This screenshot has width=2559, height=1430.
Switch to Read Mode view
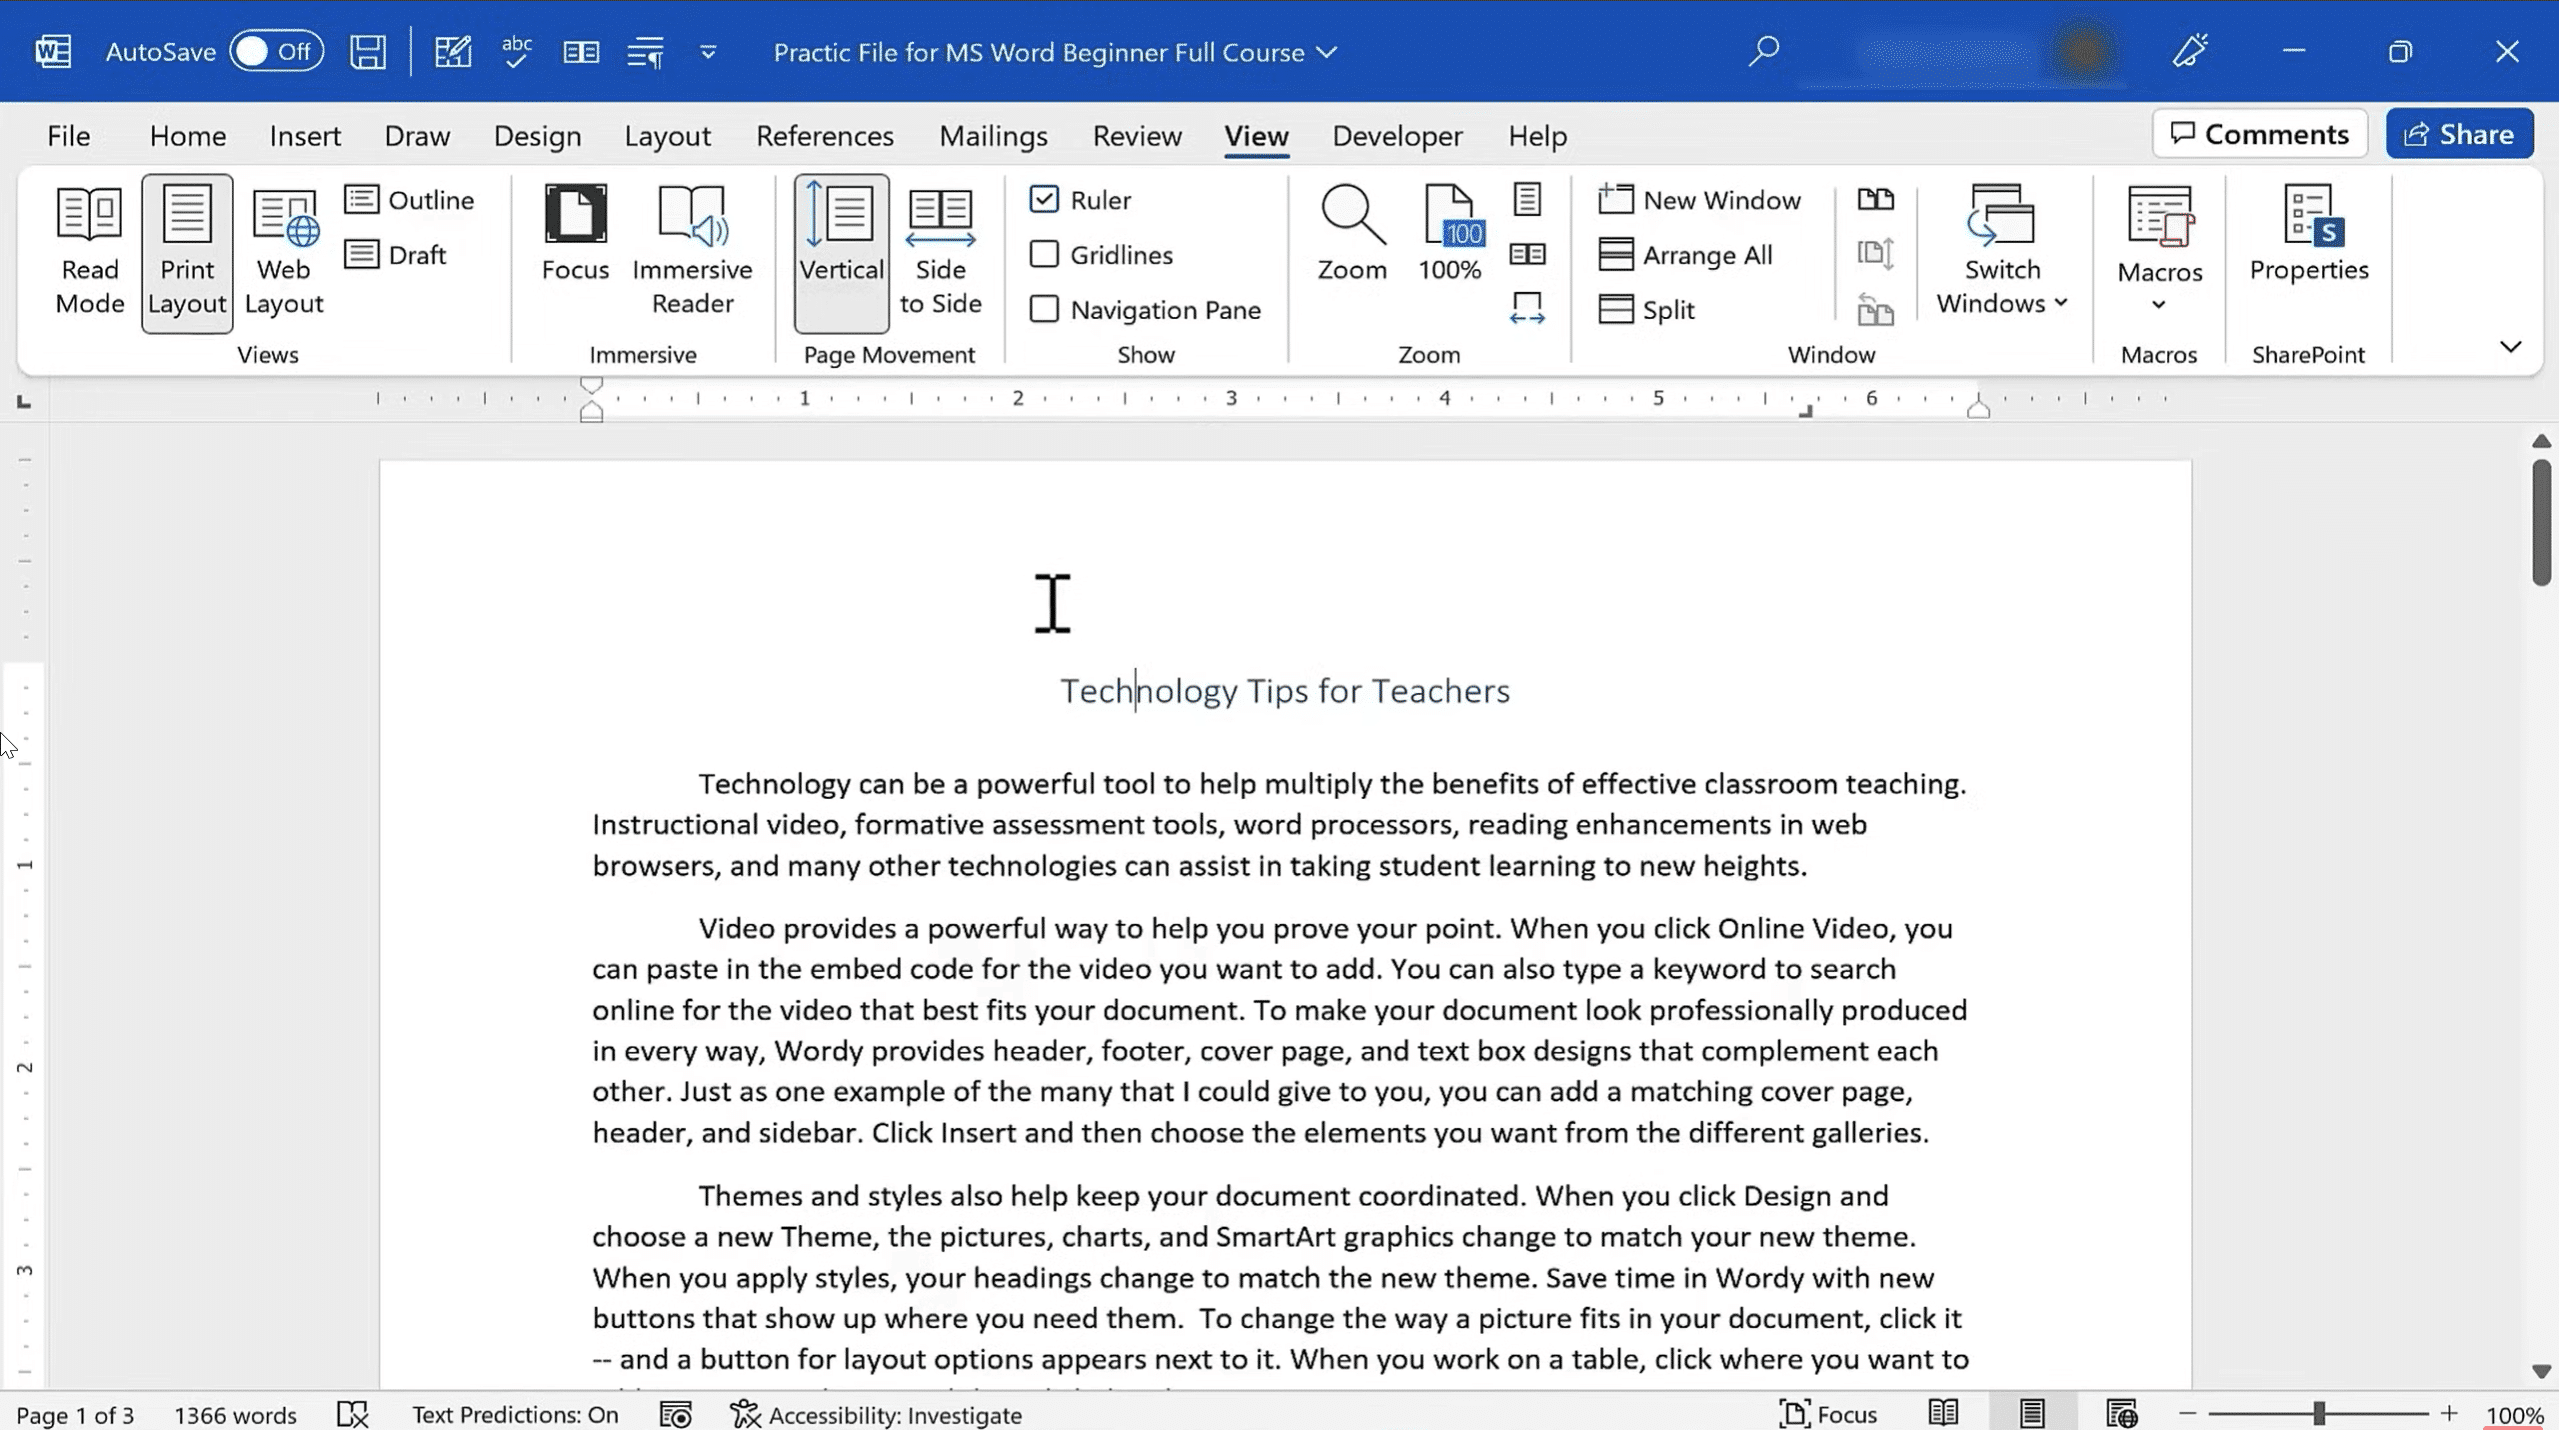[89, 250]
